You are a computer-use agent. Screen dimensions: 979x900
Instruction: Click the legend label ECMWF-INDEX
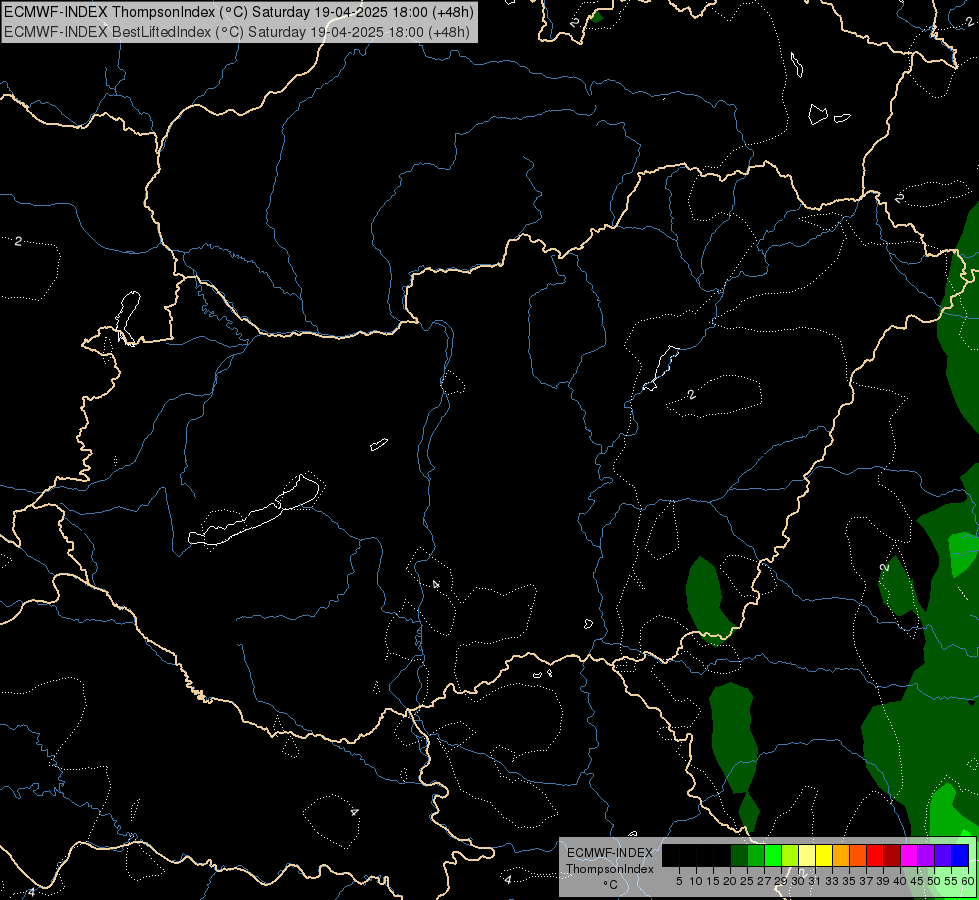(610, 853)
